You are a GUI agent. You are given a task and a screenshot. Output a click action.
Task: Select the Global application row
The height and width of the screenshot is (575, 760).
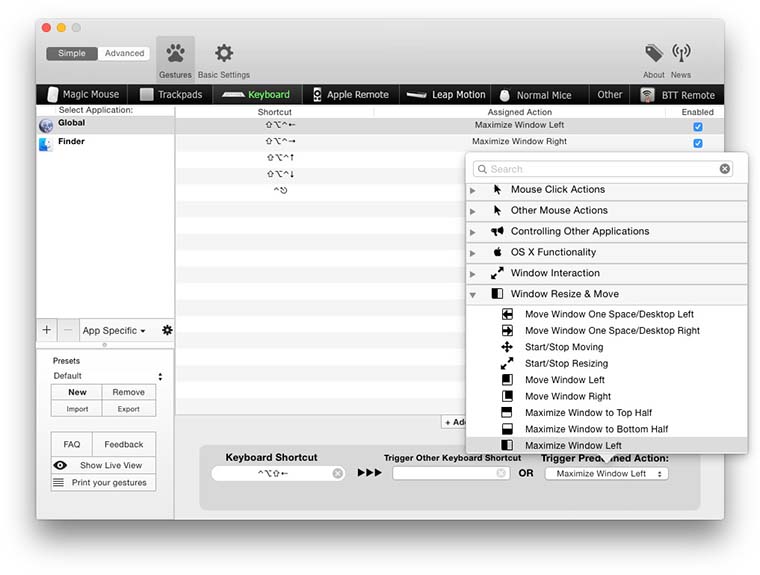coord(105,126)
